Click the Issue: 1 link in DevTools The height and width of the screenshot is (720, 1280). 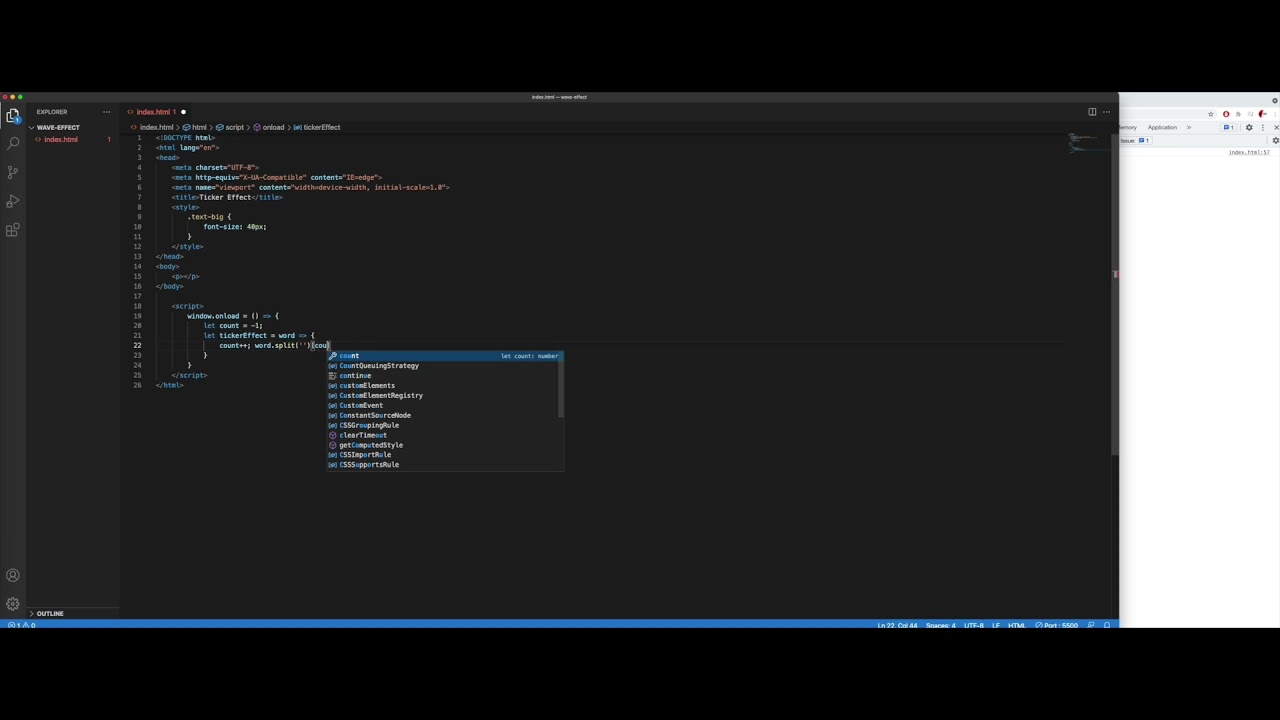(1134, 141)
